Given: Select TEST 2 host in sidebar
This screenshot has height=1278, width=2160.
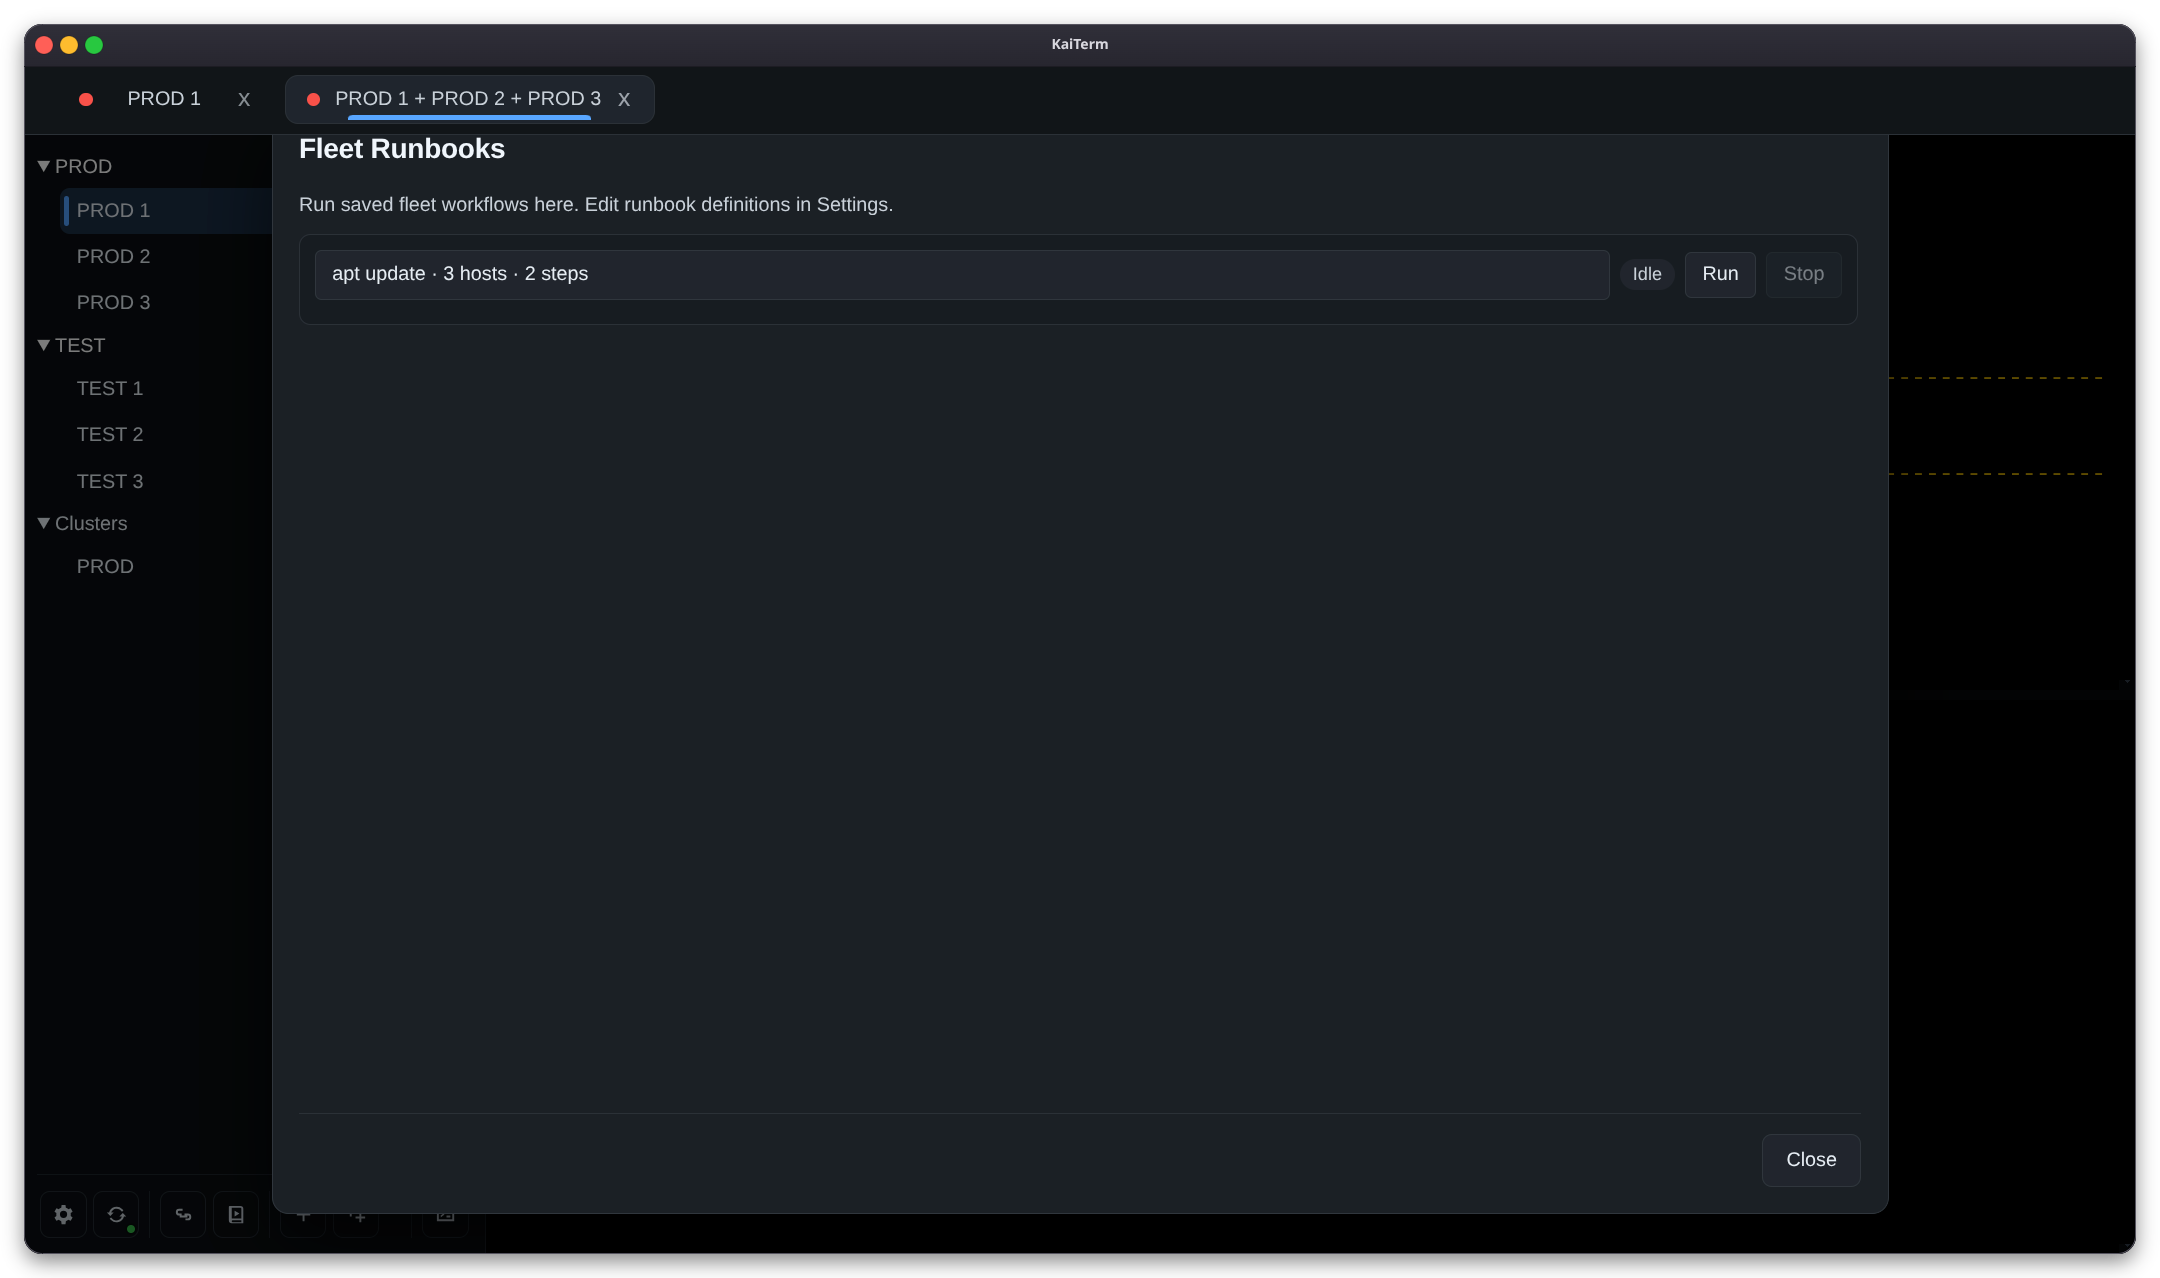Looking at the screenshot, I should pos(110,434).
